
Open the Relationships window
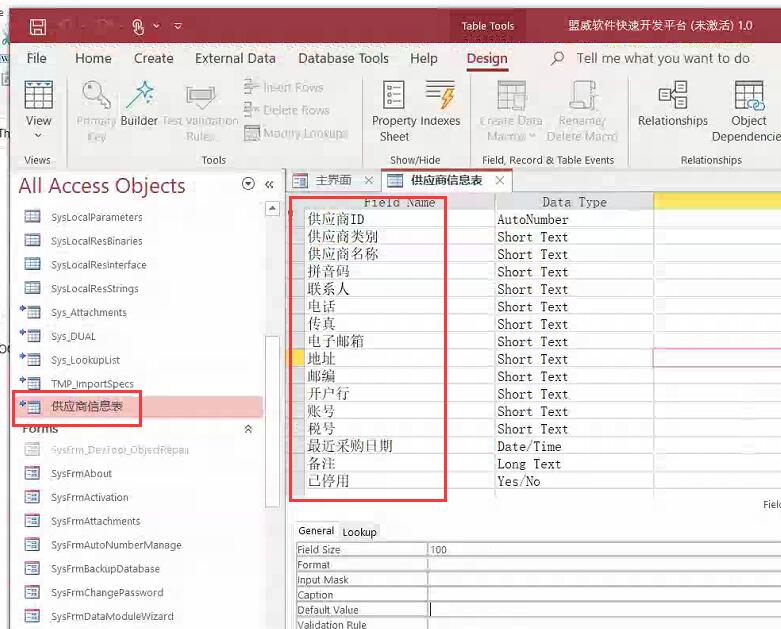click(x=673, y=103)
